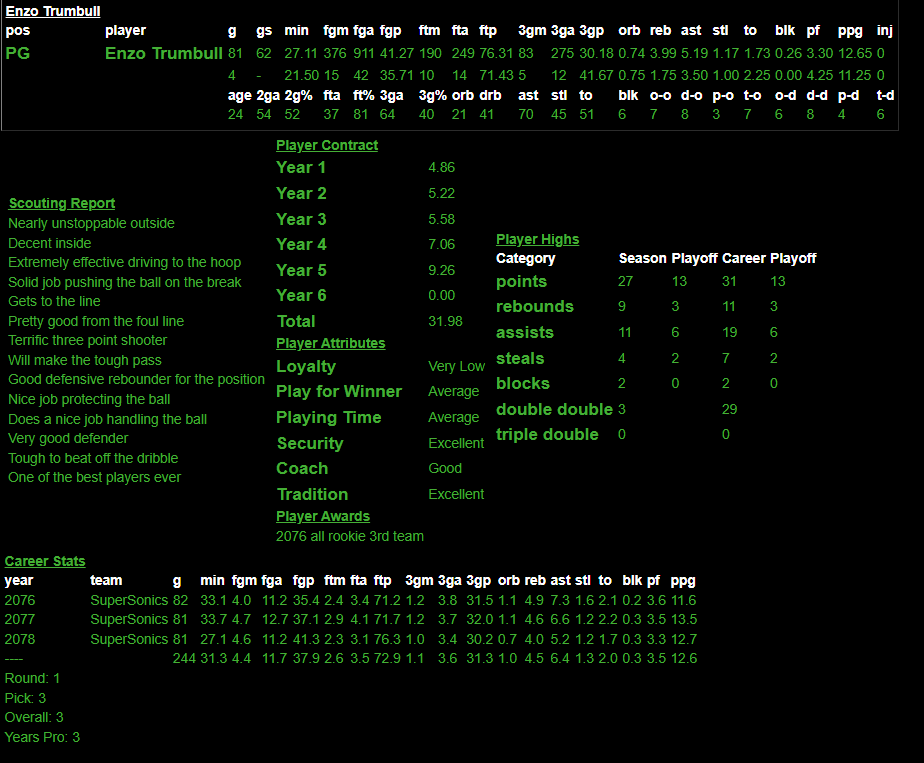924x763 pixels.
Task: Select the 2076 career stats year
Action: [x=20, y=600]
